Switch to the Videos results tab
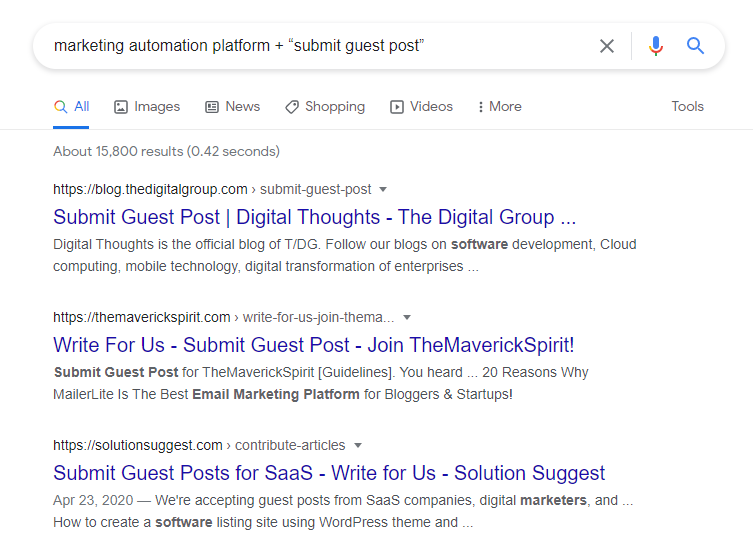 [421, 107]
